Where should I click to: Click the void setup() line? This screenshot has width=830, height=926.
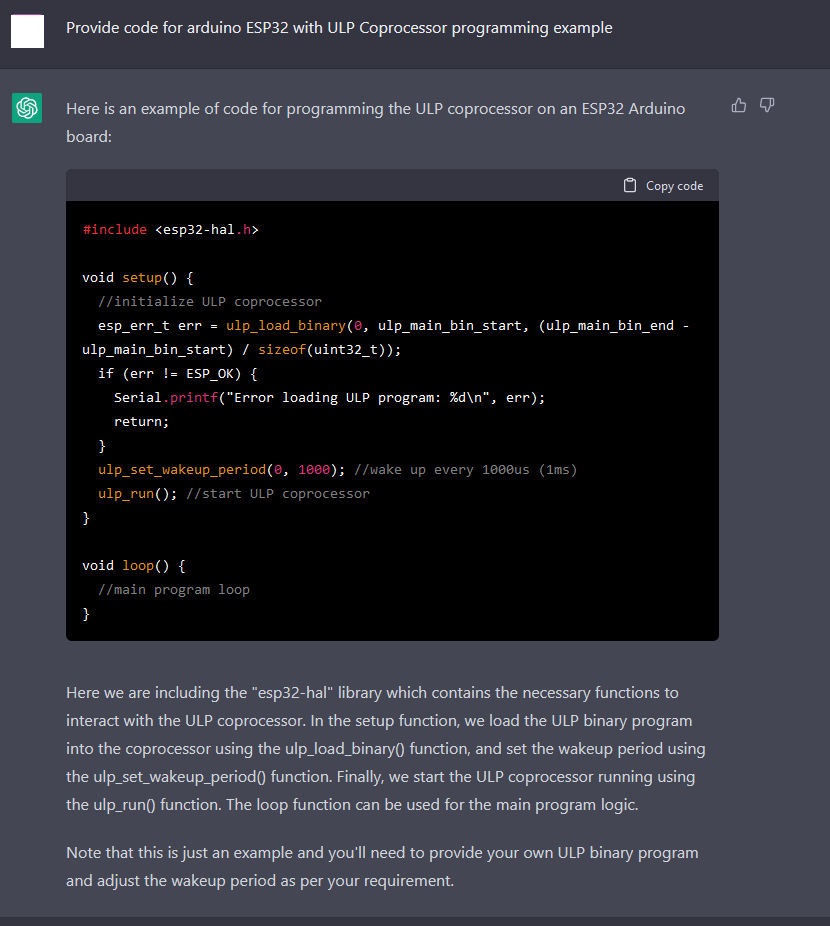click(138, 277)
